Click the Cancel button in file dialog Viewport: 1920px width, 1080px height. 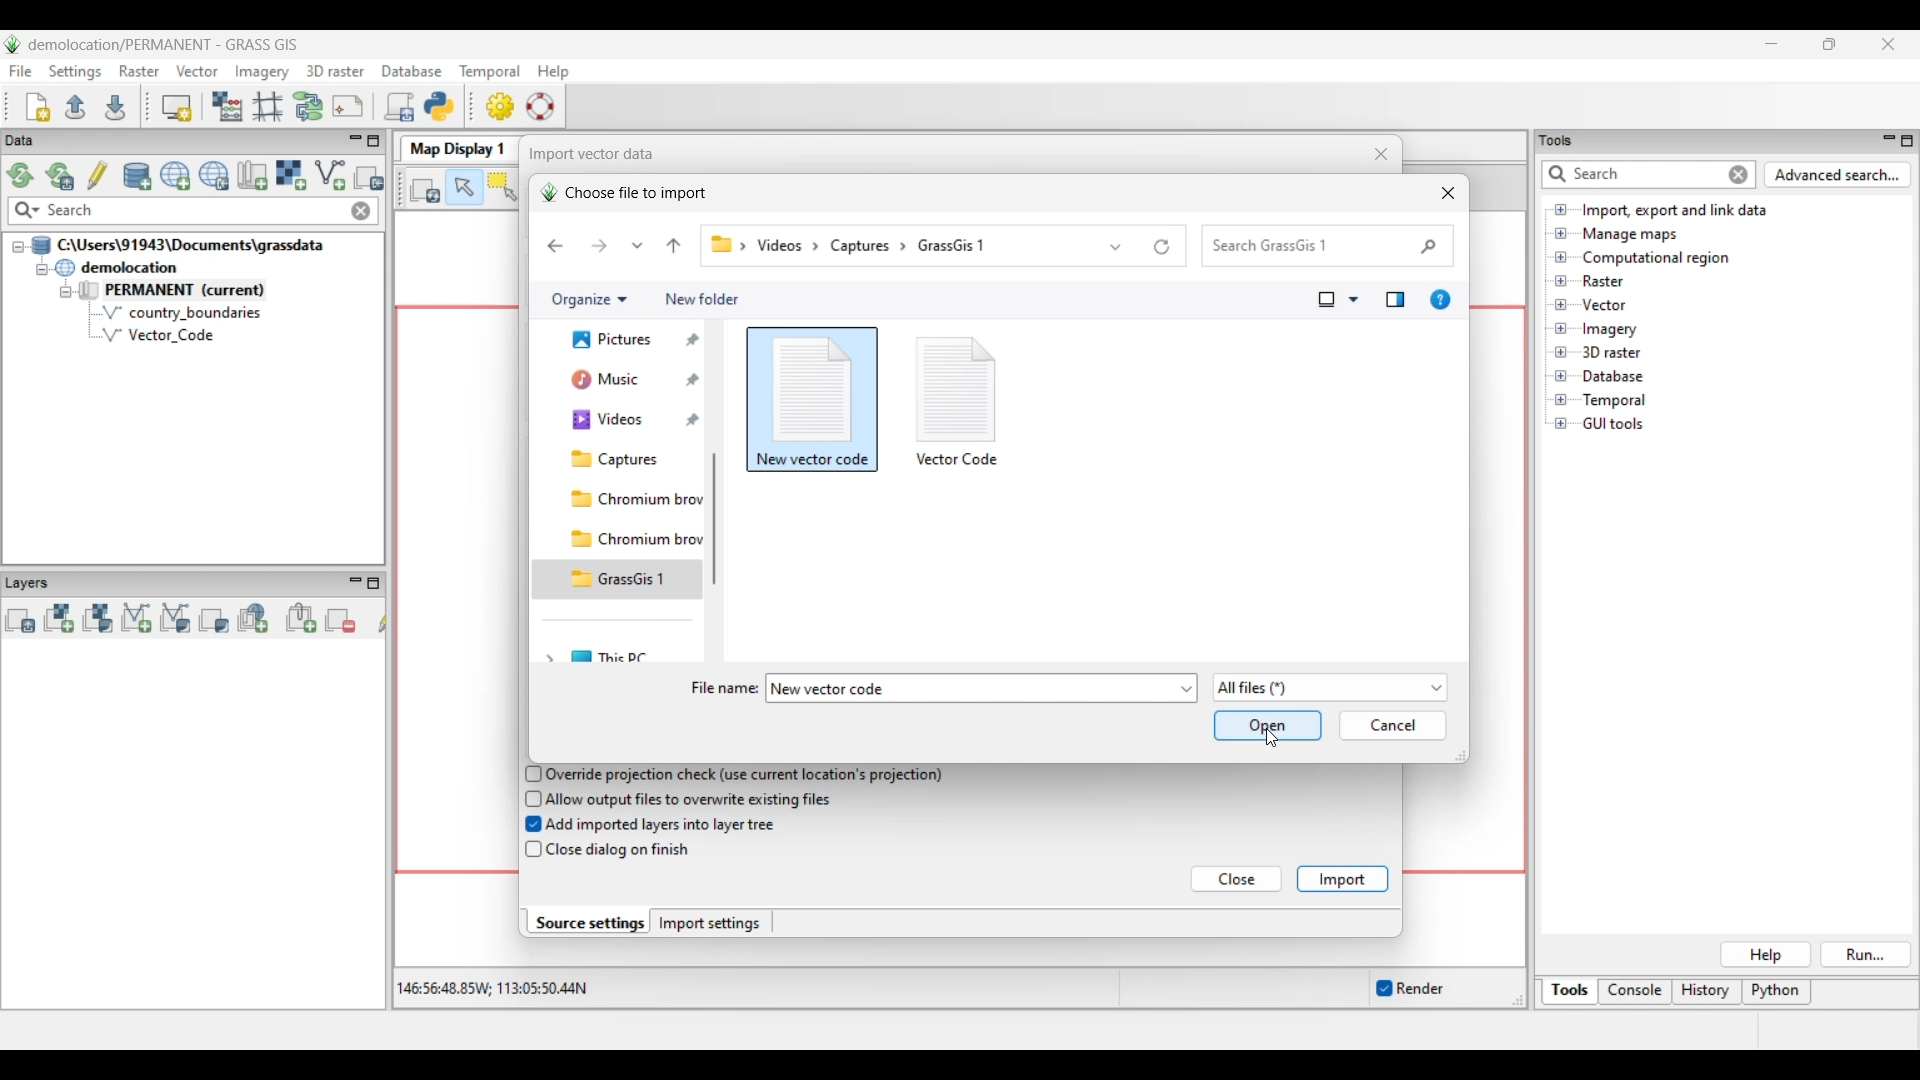[1393, 727]
